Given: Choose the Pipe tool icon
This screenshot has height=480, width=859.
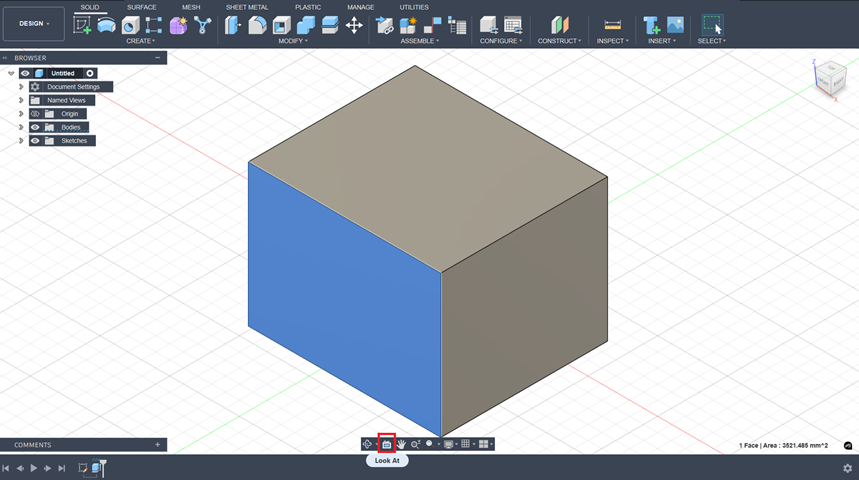Looking at the screenshot, I should tap(203, 25).
